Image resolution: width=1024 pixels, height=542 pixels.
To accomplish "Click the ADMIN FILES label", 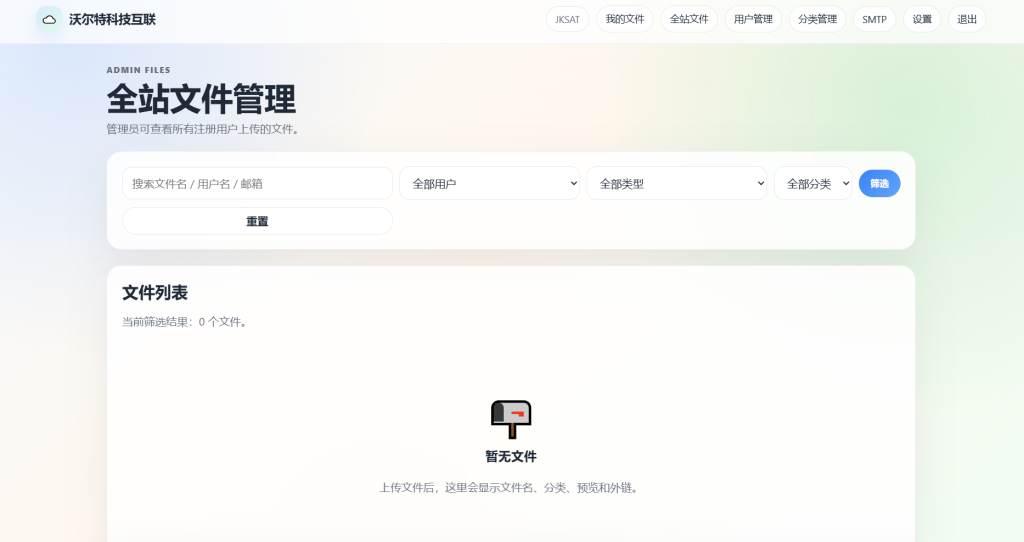I will (138, 70).
